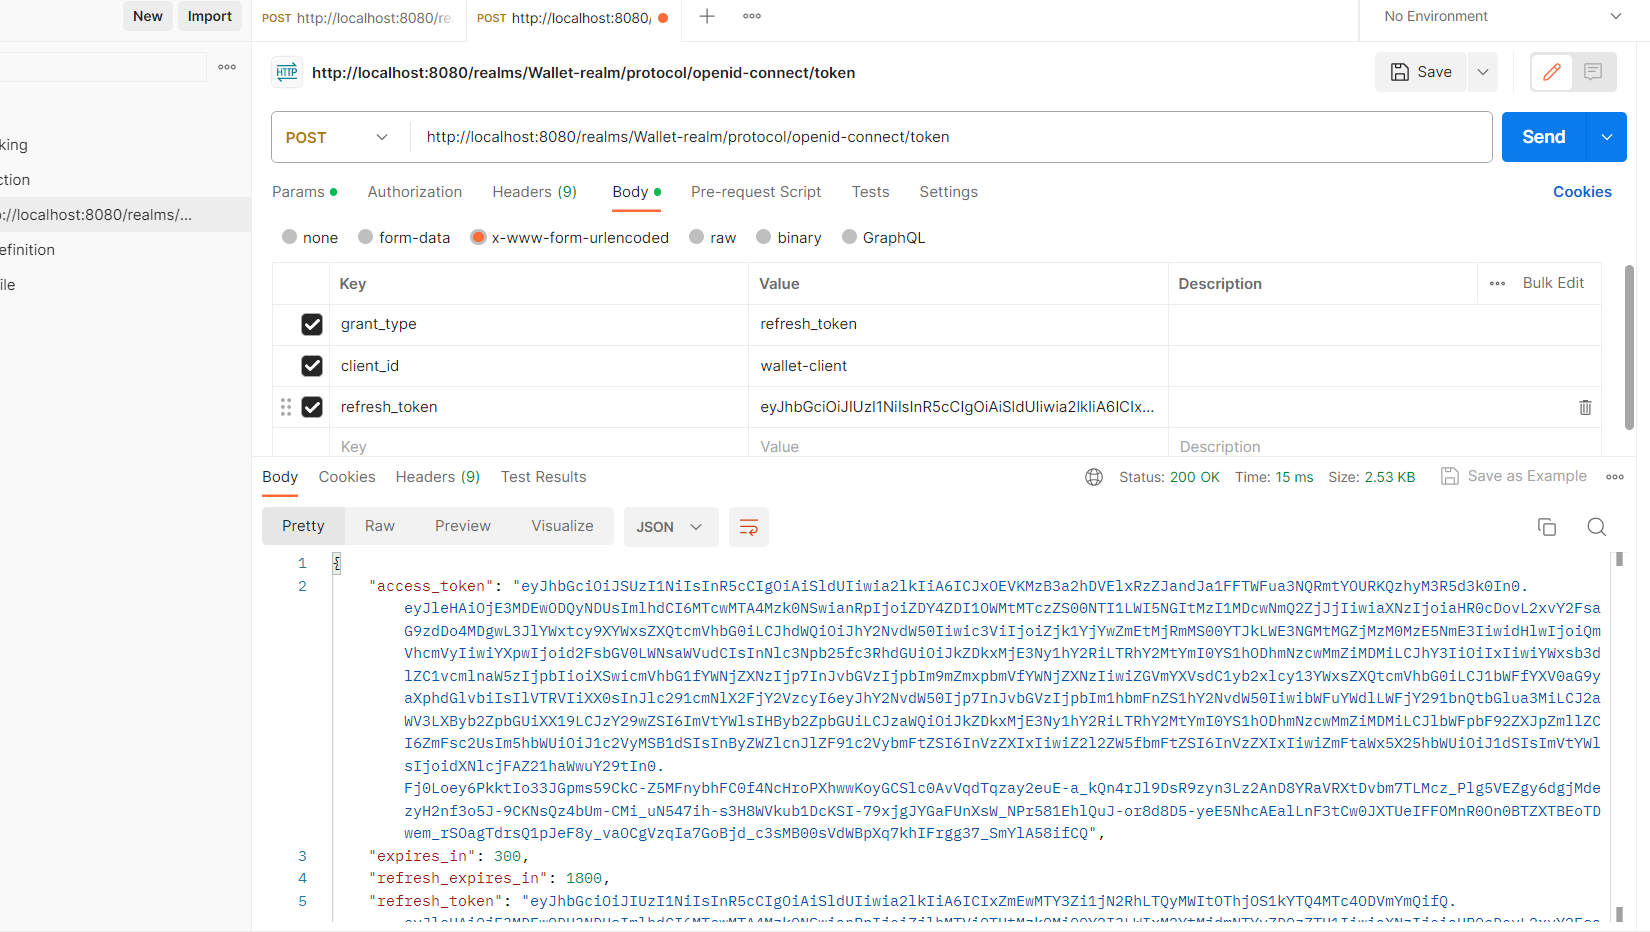Click the refresh_token value cell
Image resolution: width=1650 pixels, height=932 pixels.
click(x=958, y=407)
